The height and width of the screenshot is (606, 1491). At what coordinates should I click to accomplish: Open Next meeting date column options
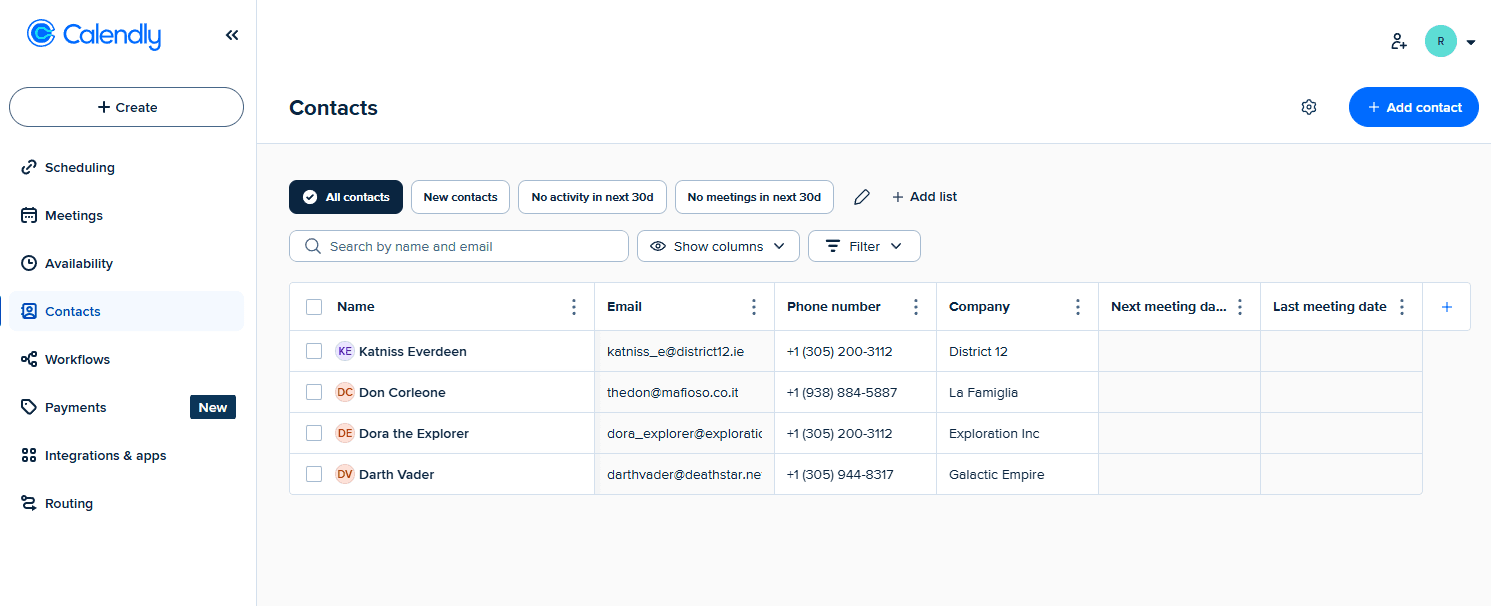coord(1240,307)
